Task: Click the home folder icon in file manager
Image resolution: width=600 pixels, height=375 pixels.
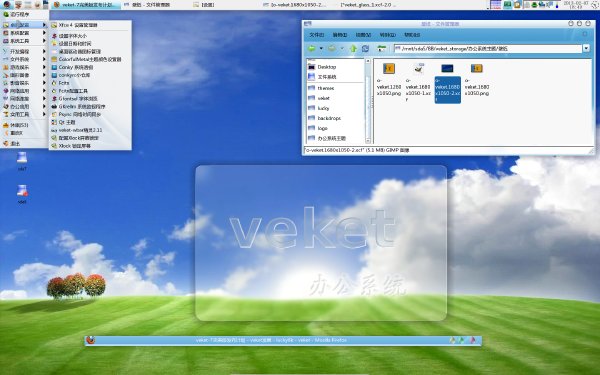Action: coord(382,49)
